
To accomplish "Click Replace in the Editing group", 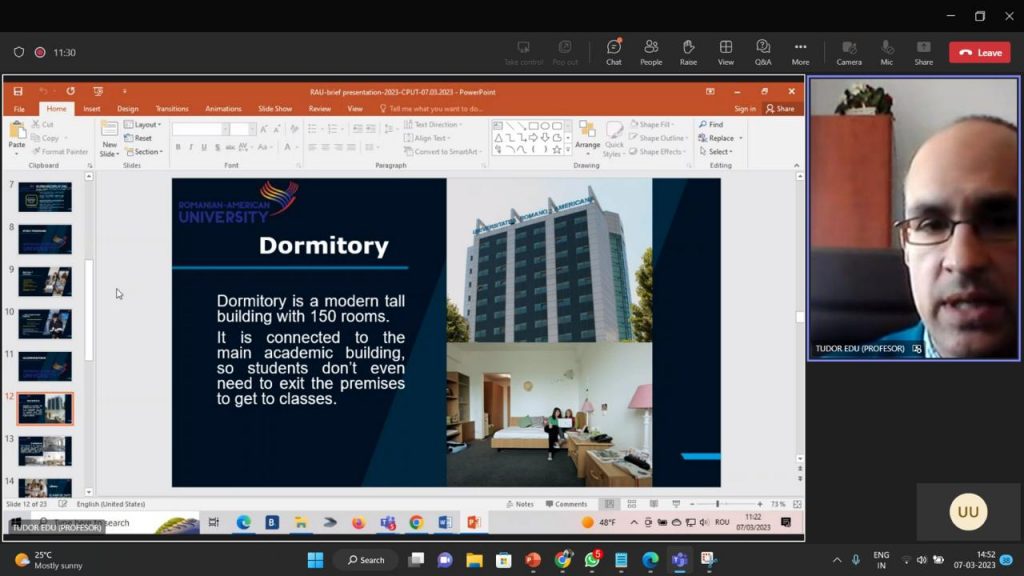I will 720,138.
